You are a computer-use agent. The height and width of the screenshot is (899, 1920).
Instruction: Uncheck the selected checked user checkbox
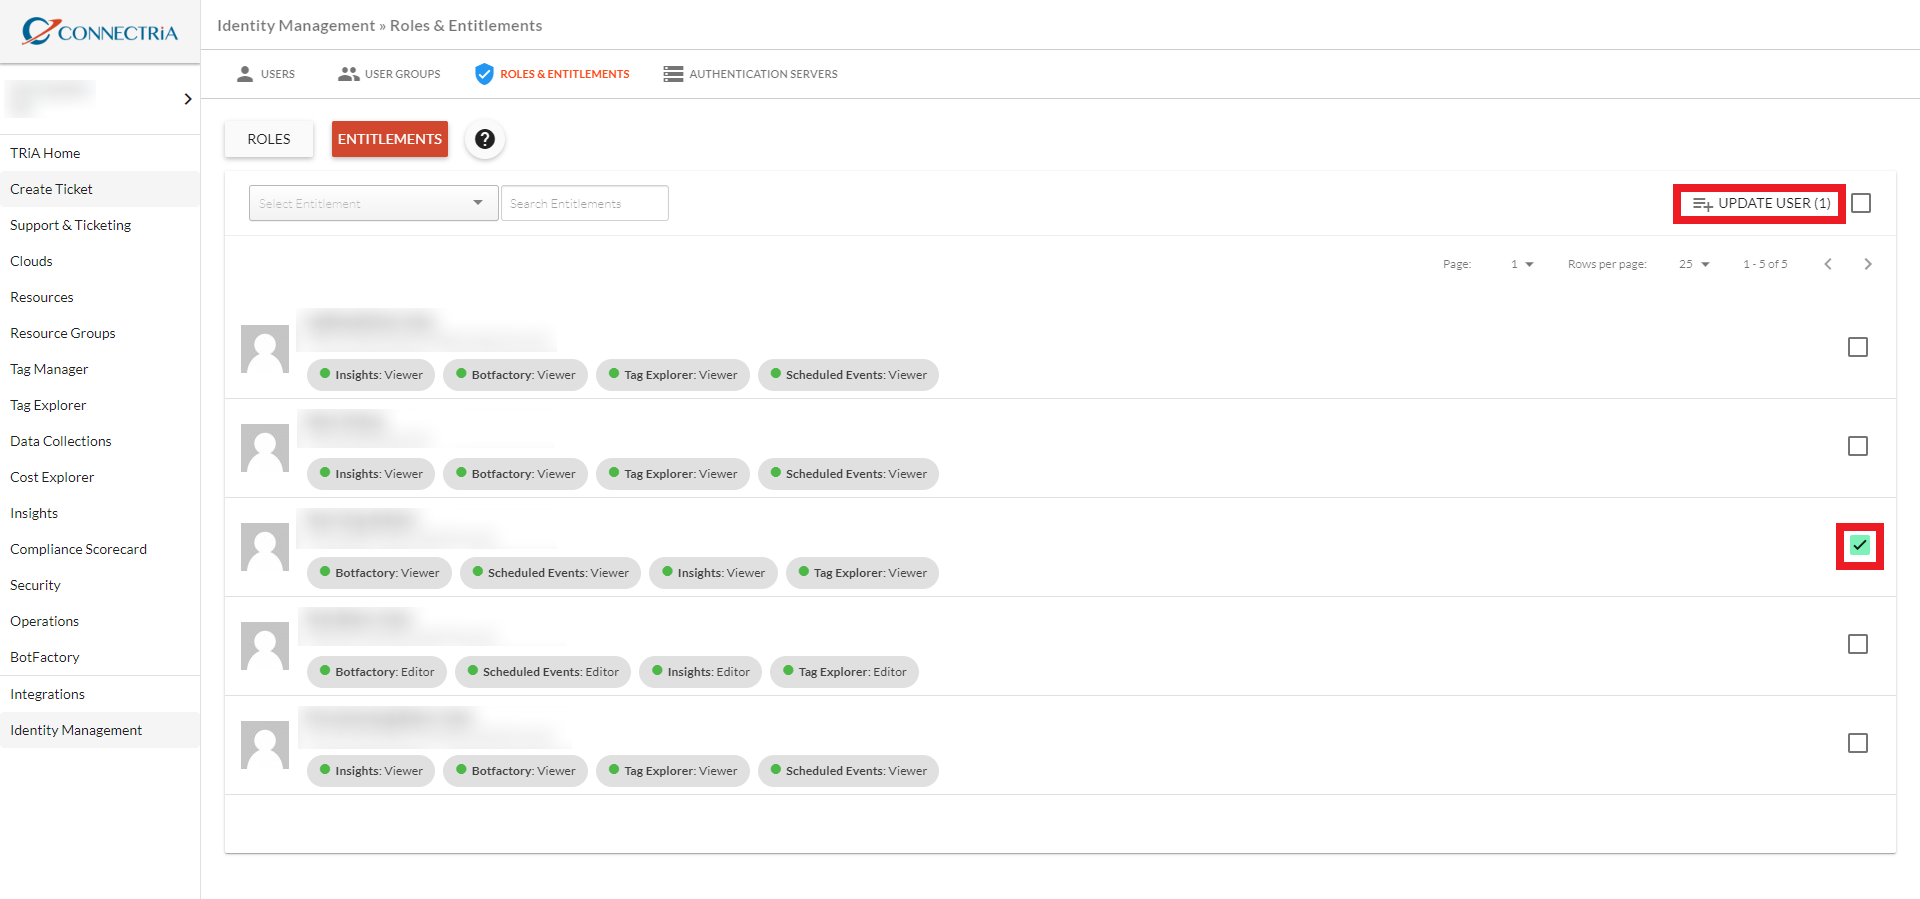tap(1859, 546)
